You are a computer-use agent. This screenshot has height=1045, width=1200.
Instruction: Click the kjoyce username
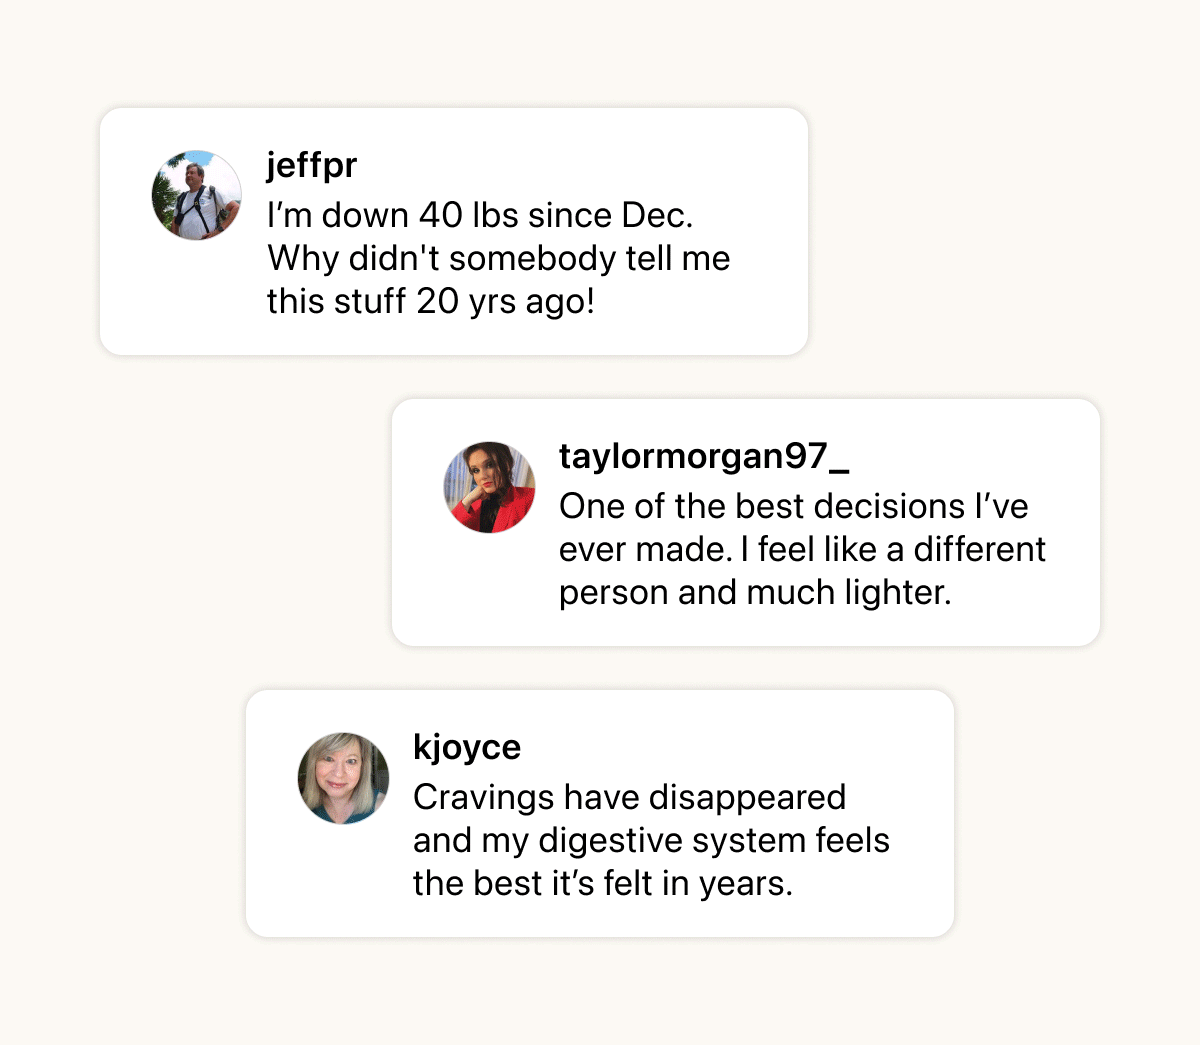tap(467, 747)
